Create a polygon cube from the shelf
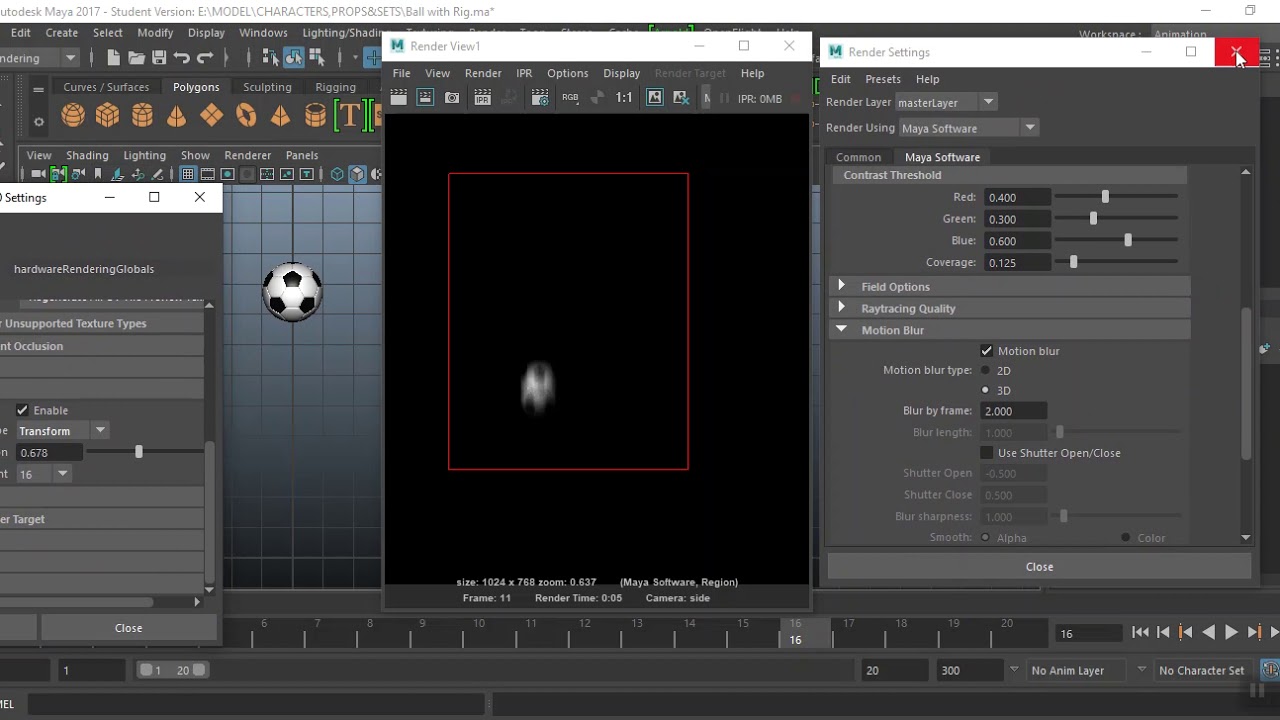 click(108, 116)
